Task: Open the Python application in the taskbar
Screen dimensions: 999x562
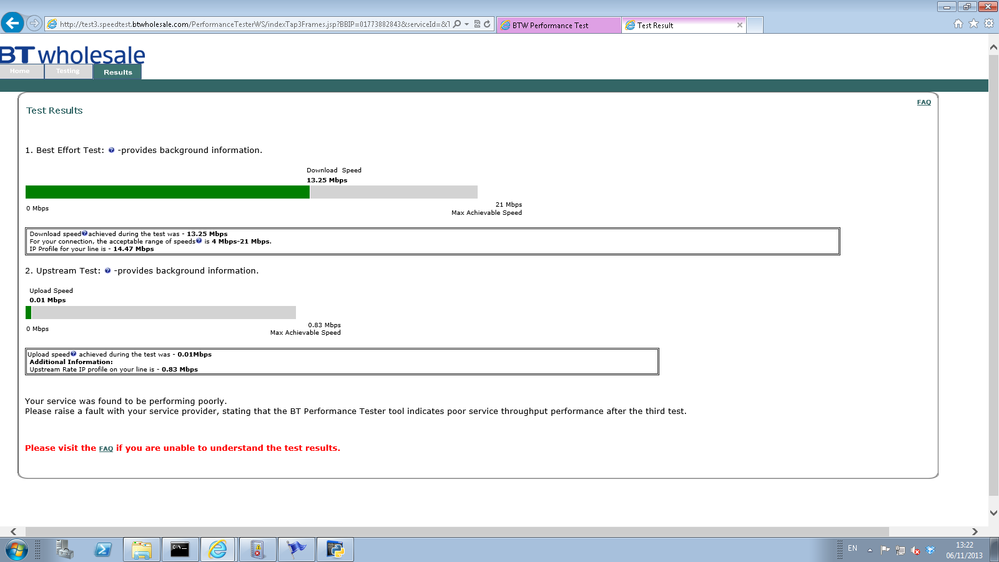Action: click(x=334, y=549)
